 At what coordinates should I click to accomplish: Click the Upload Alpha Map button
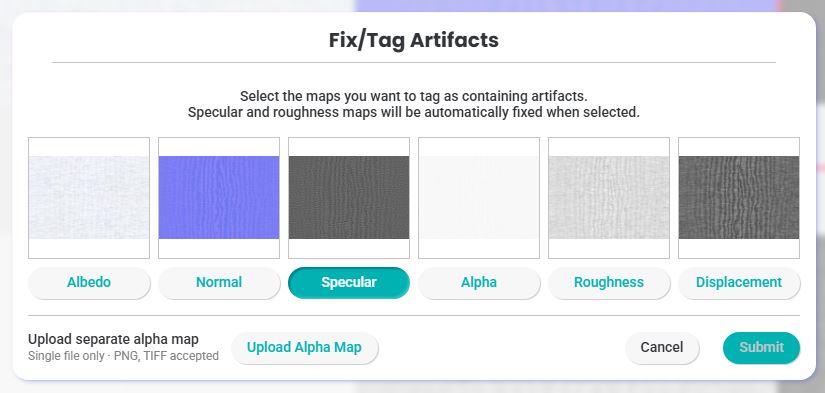pos(305,348)
